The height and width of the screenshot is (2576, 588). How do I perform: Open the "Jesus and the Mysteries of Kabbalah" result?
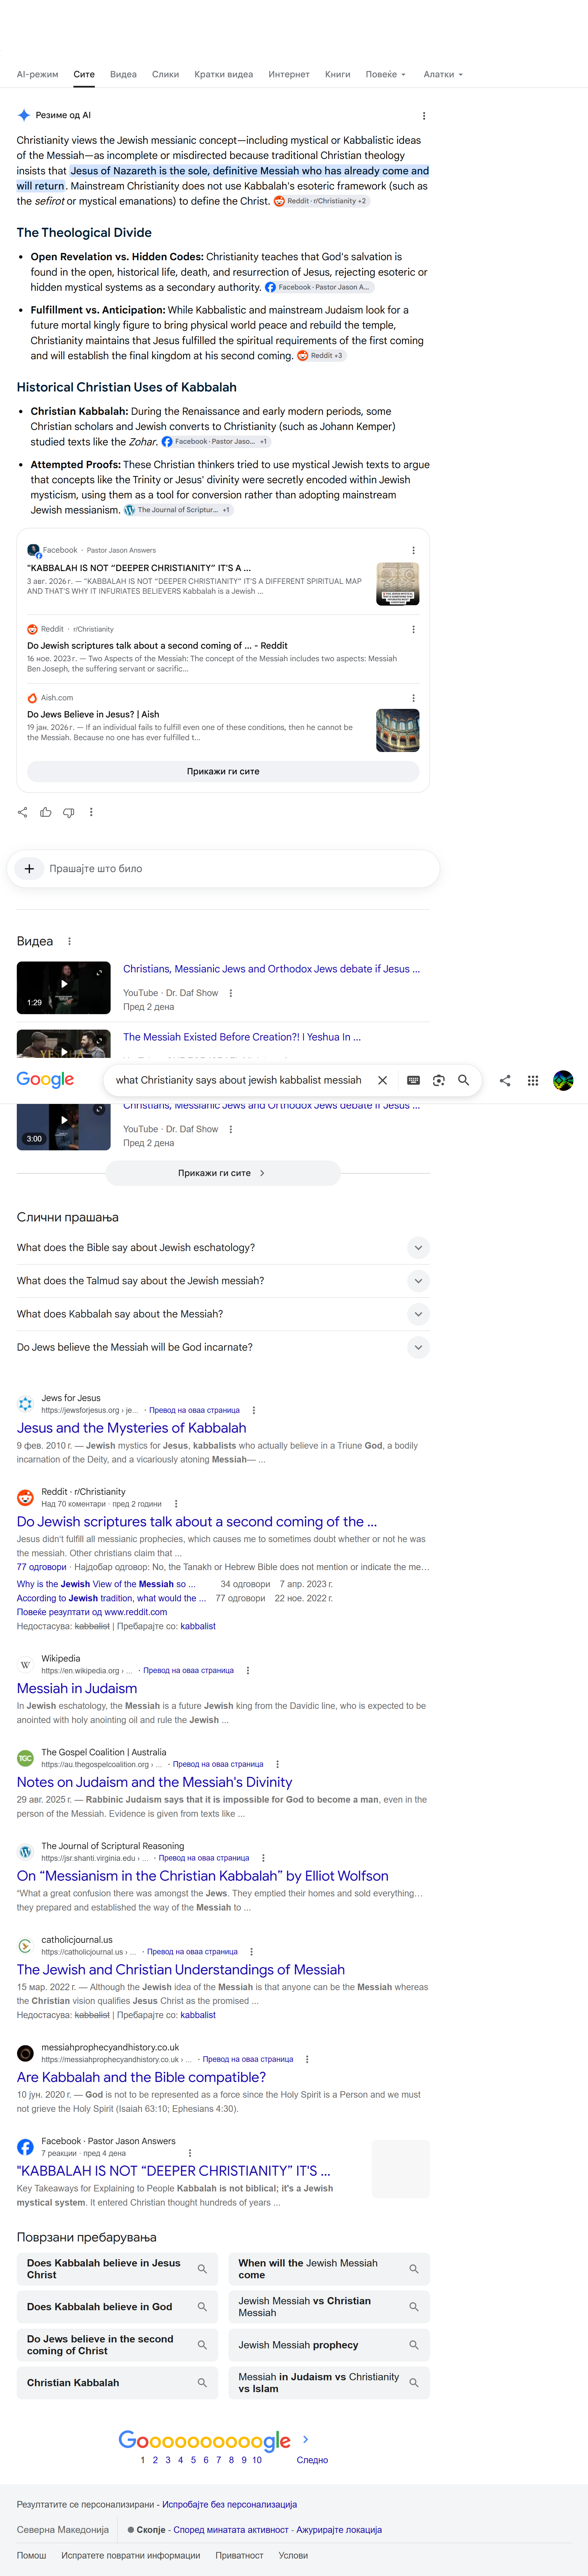pos(131,1428)
